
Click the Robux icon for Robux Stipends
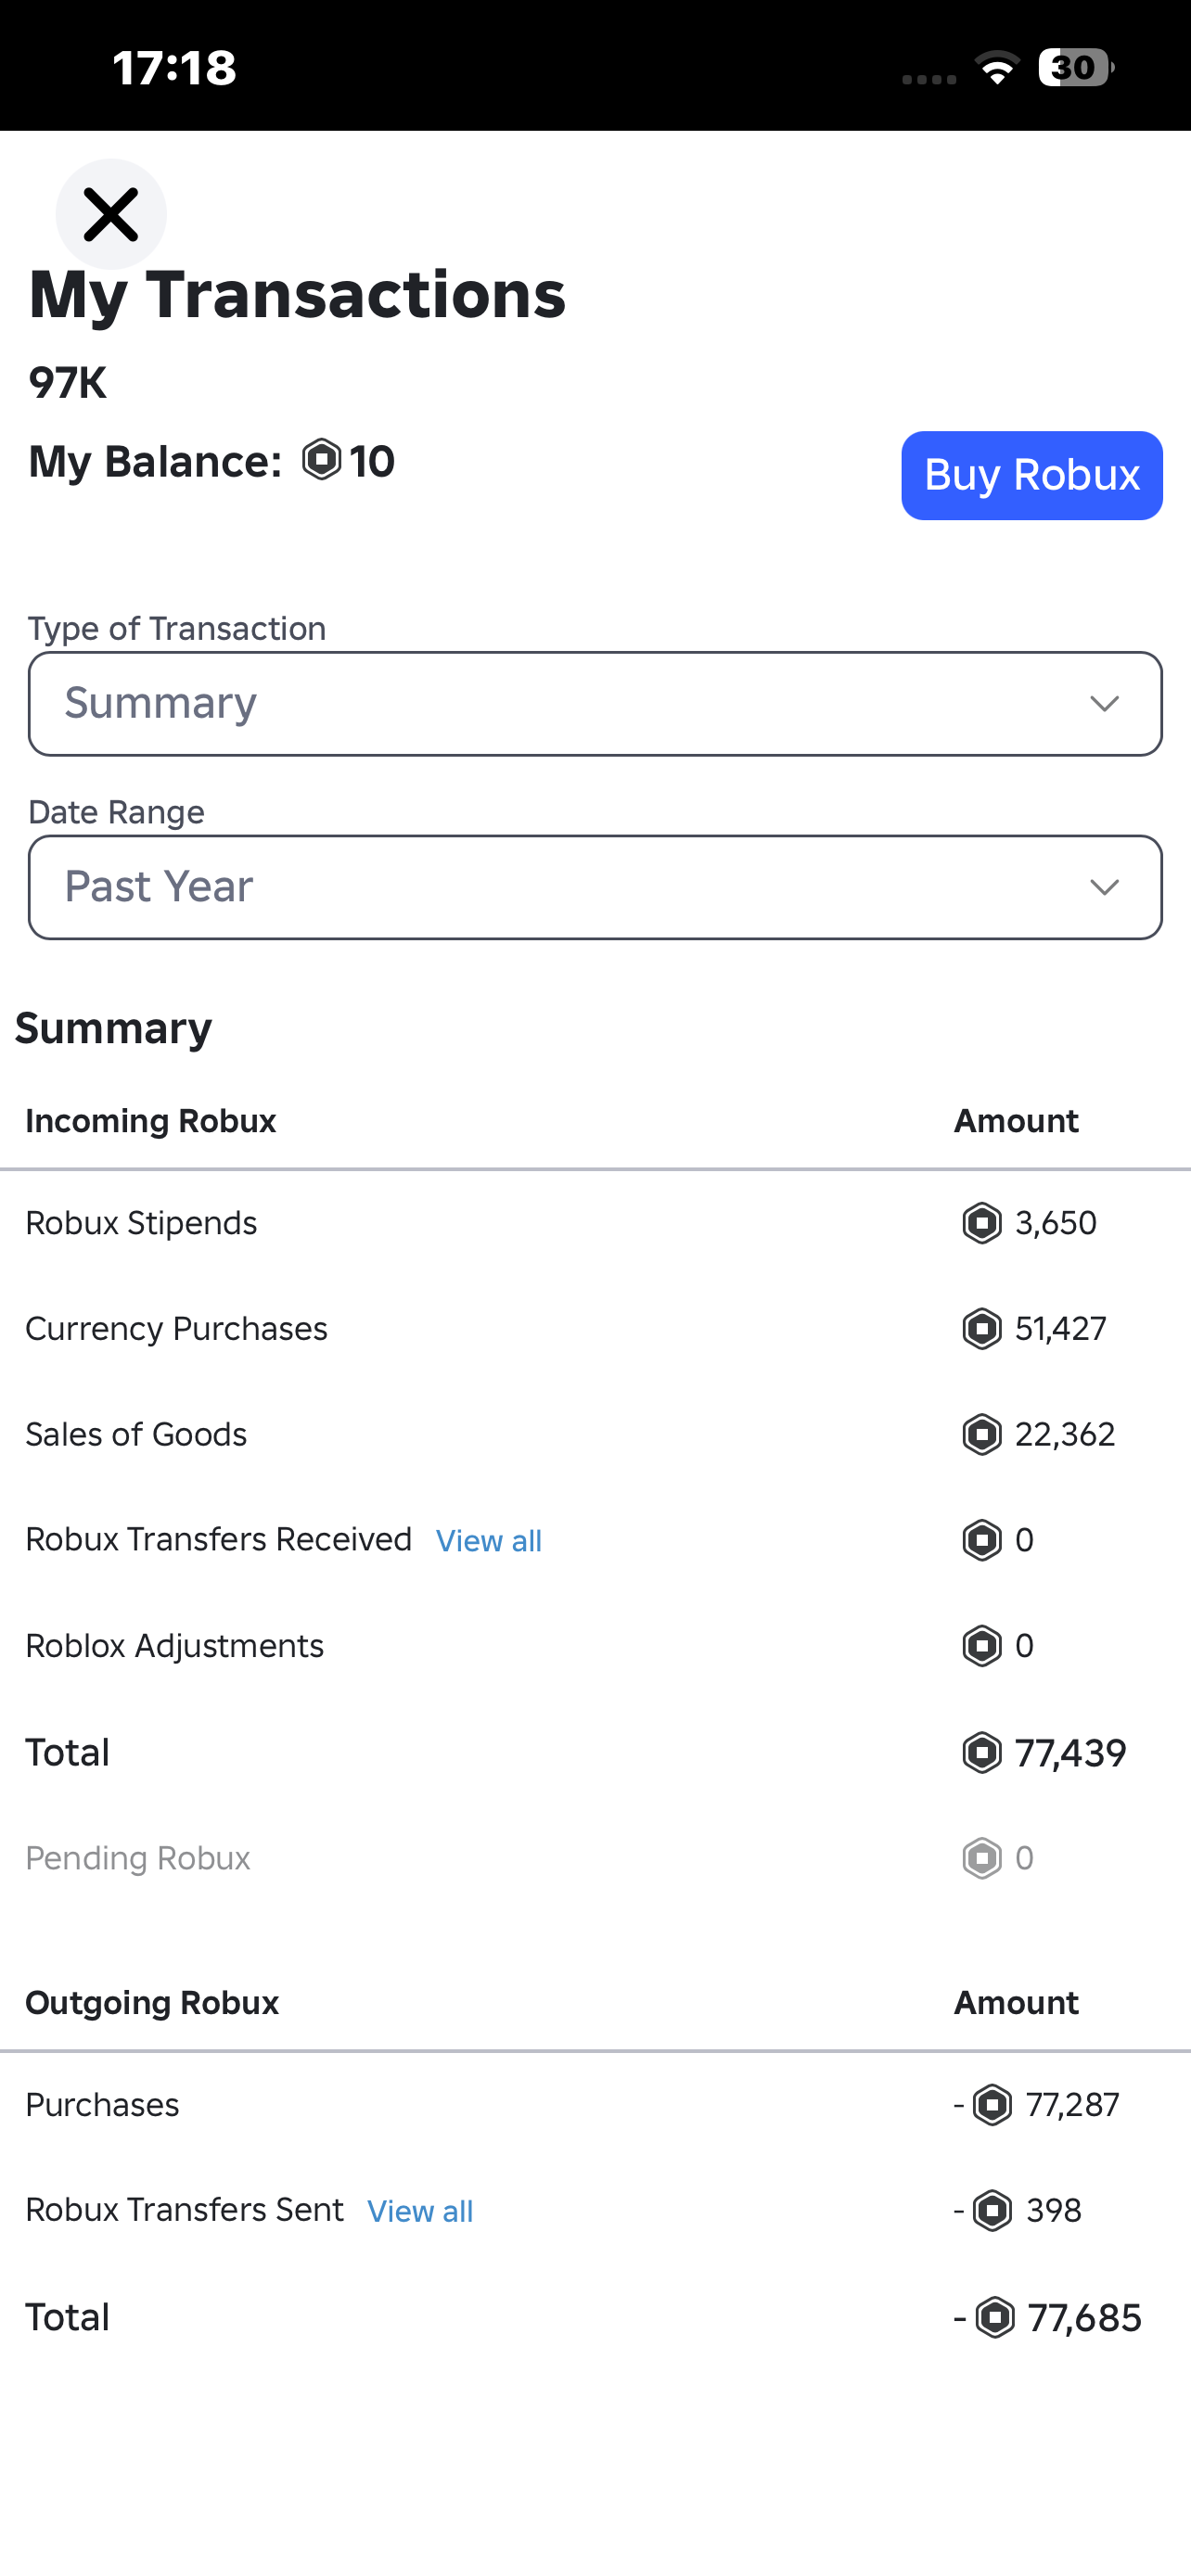coord(982,1223)
